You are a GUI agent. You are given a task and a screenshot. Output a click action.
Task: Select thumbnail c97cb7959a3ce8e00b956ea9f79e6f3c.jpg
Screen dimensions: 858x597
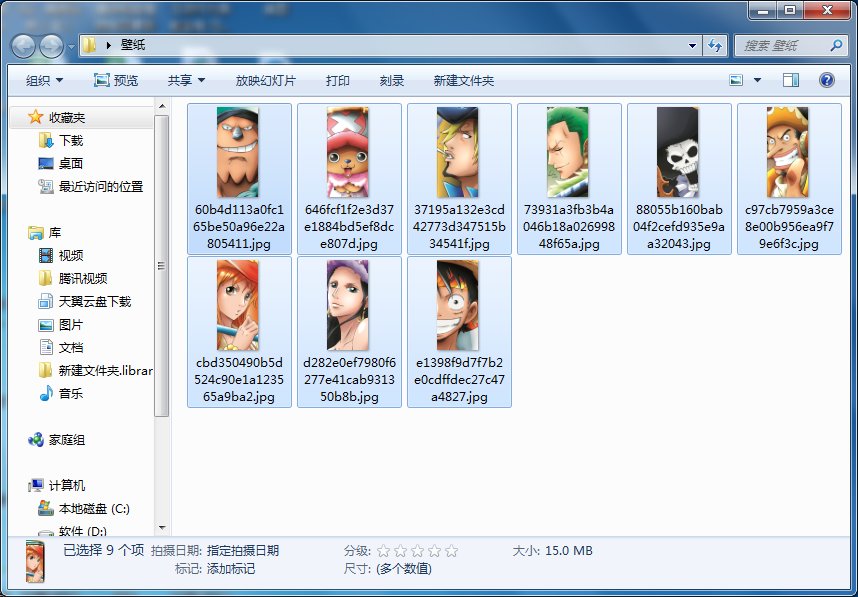pyautogui.click(x=789, y=179)
